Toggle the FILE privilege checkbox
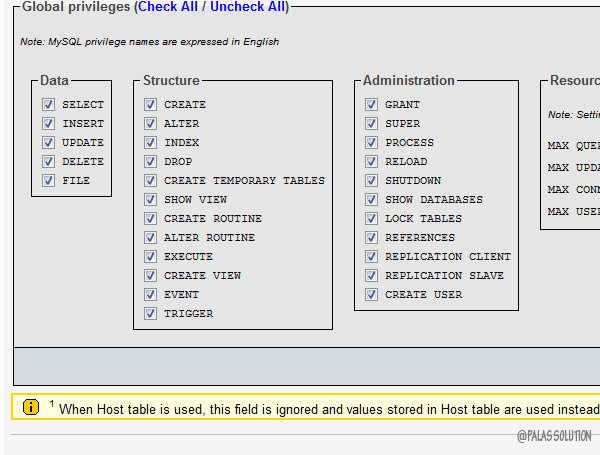This screenshot has width=600, height=455. point(48,180)
